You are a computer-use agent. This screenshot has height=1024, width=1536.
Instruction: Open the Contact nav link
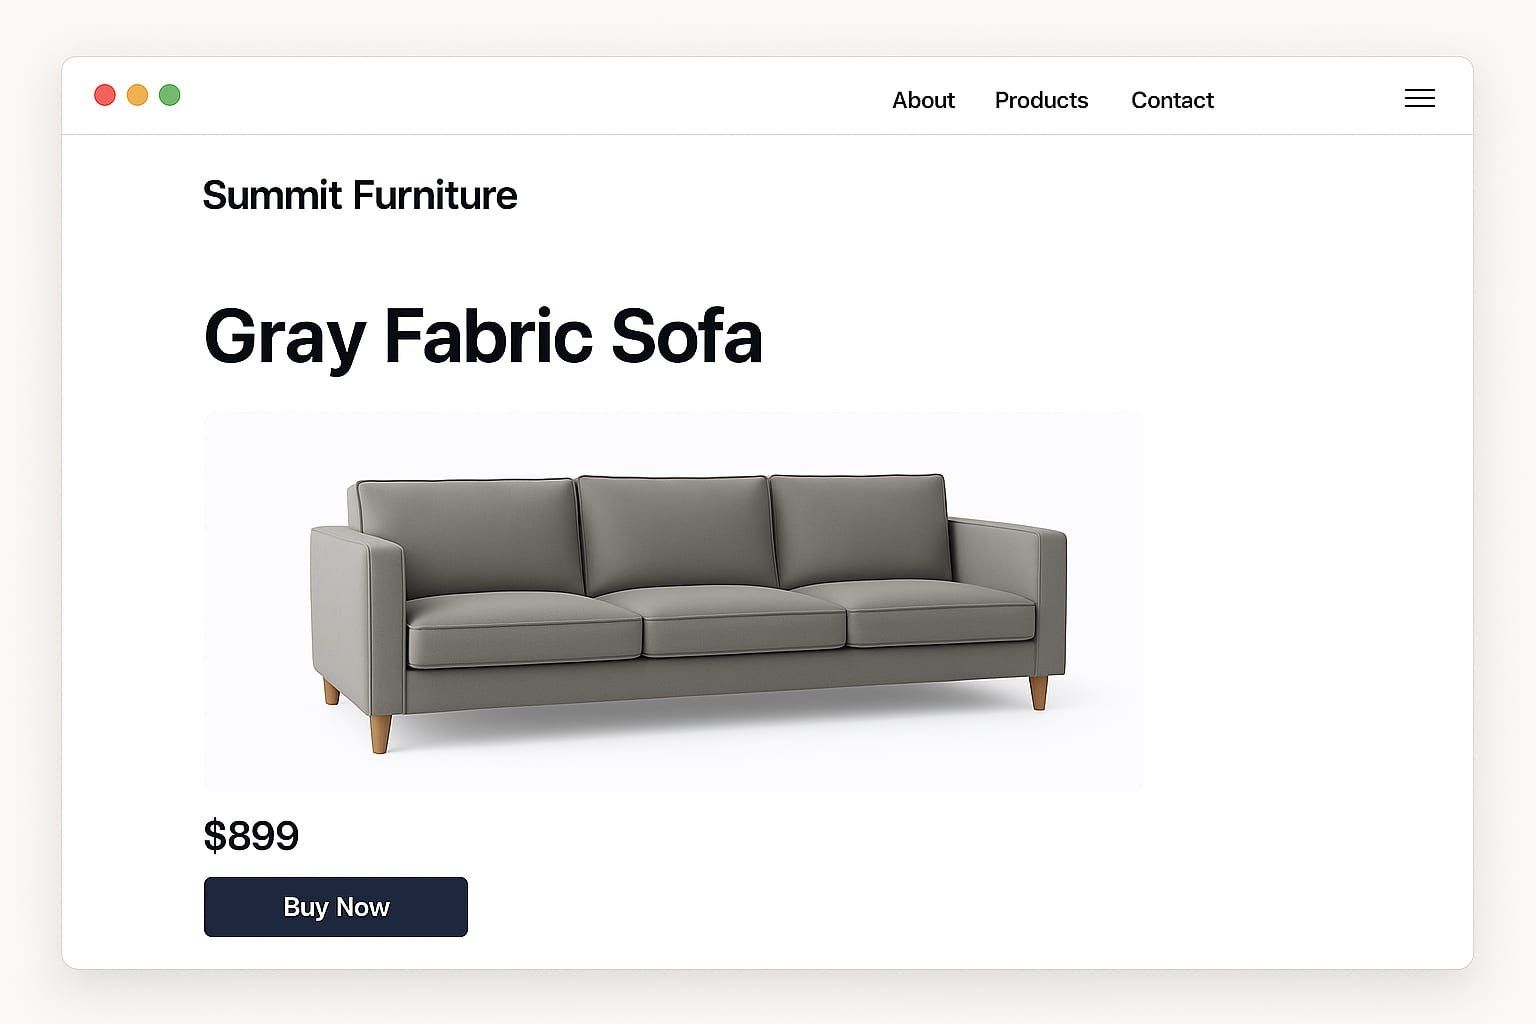[1172, 100]
